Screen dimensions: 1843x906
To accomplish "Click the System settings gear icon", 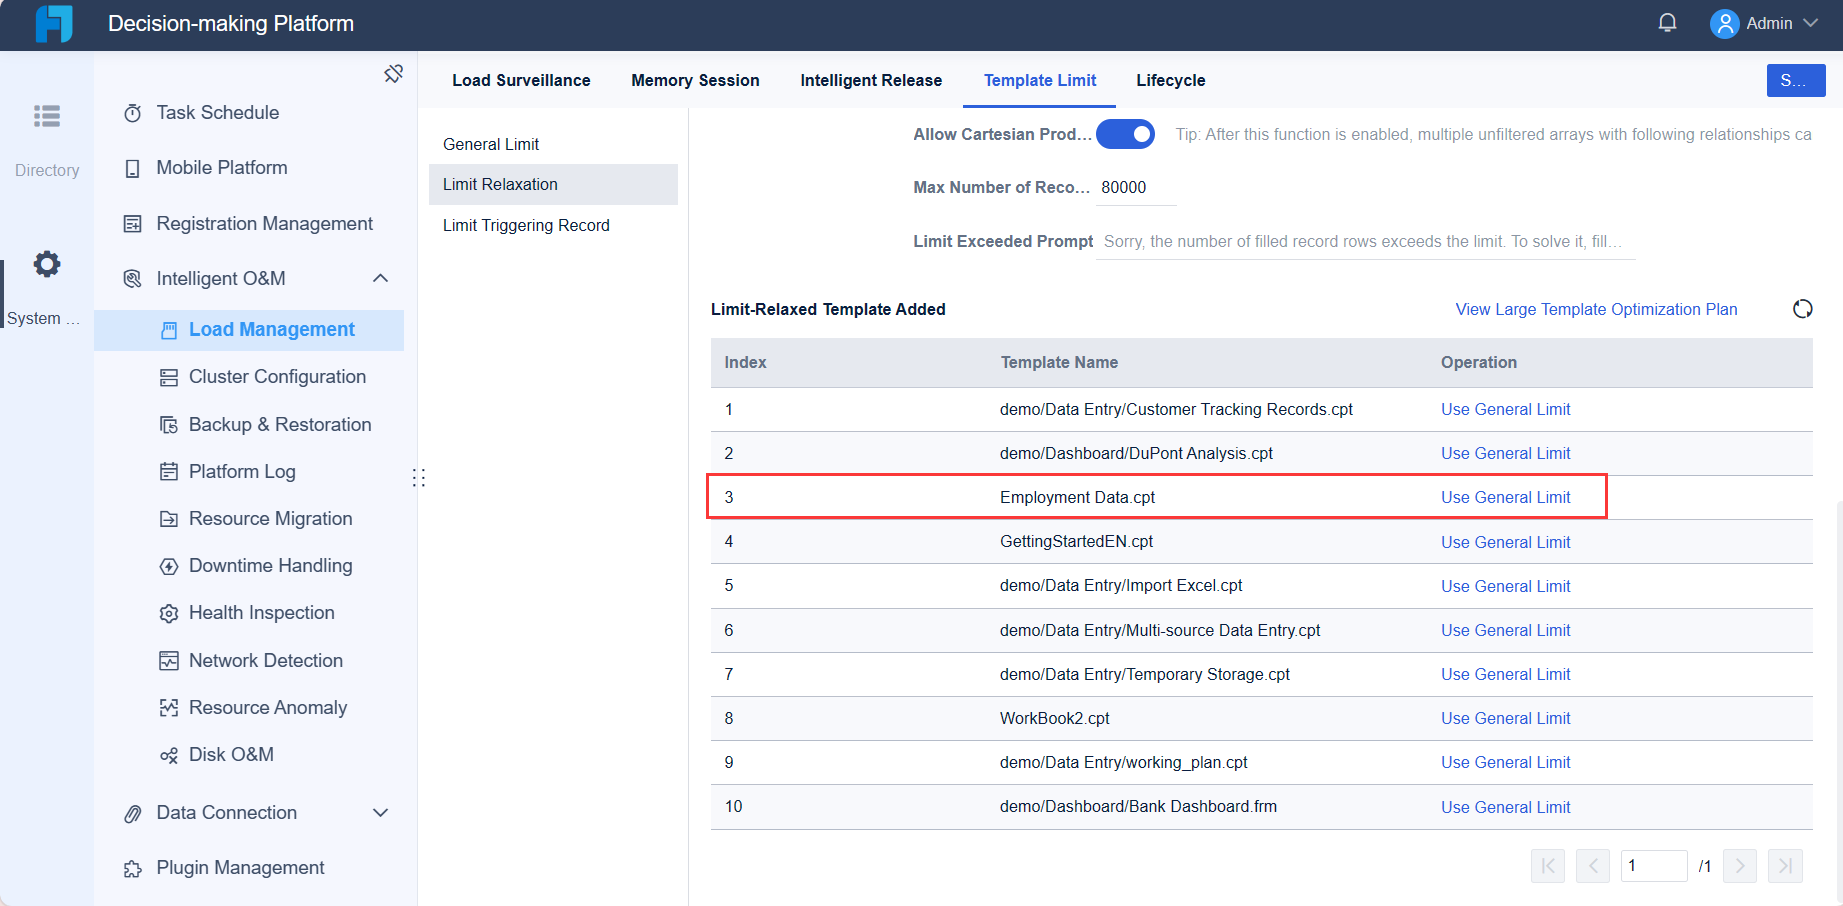I will [46, 263].
